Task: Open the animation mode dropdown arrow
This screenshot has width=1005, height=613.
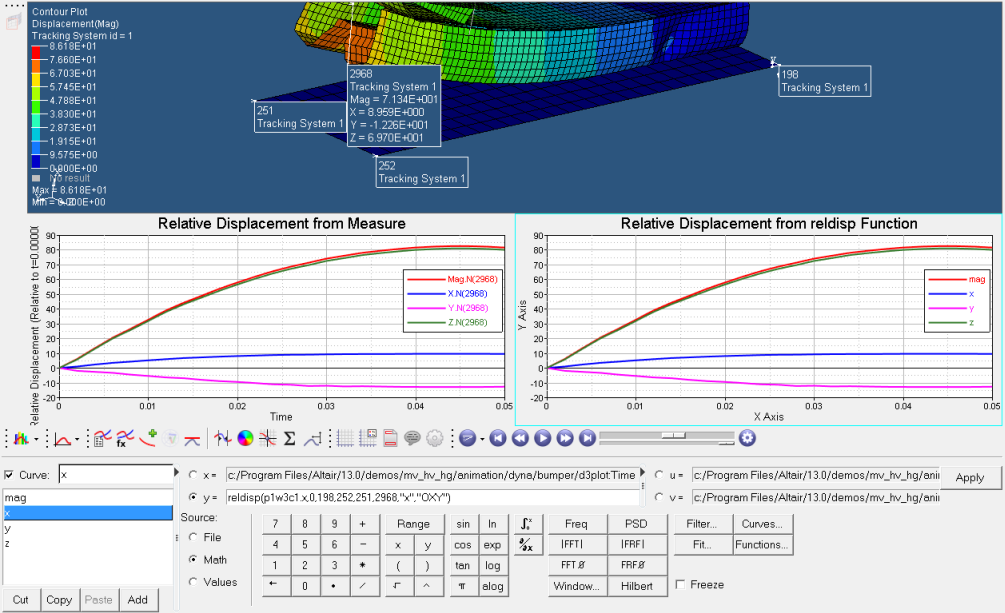Action: pyautogui.click(x=482, y=439)
